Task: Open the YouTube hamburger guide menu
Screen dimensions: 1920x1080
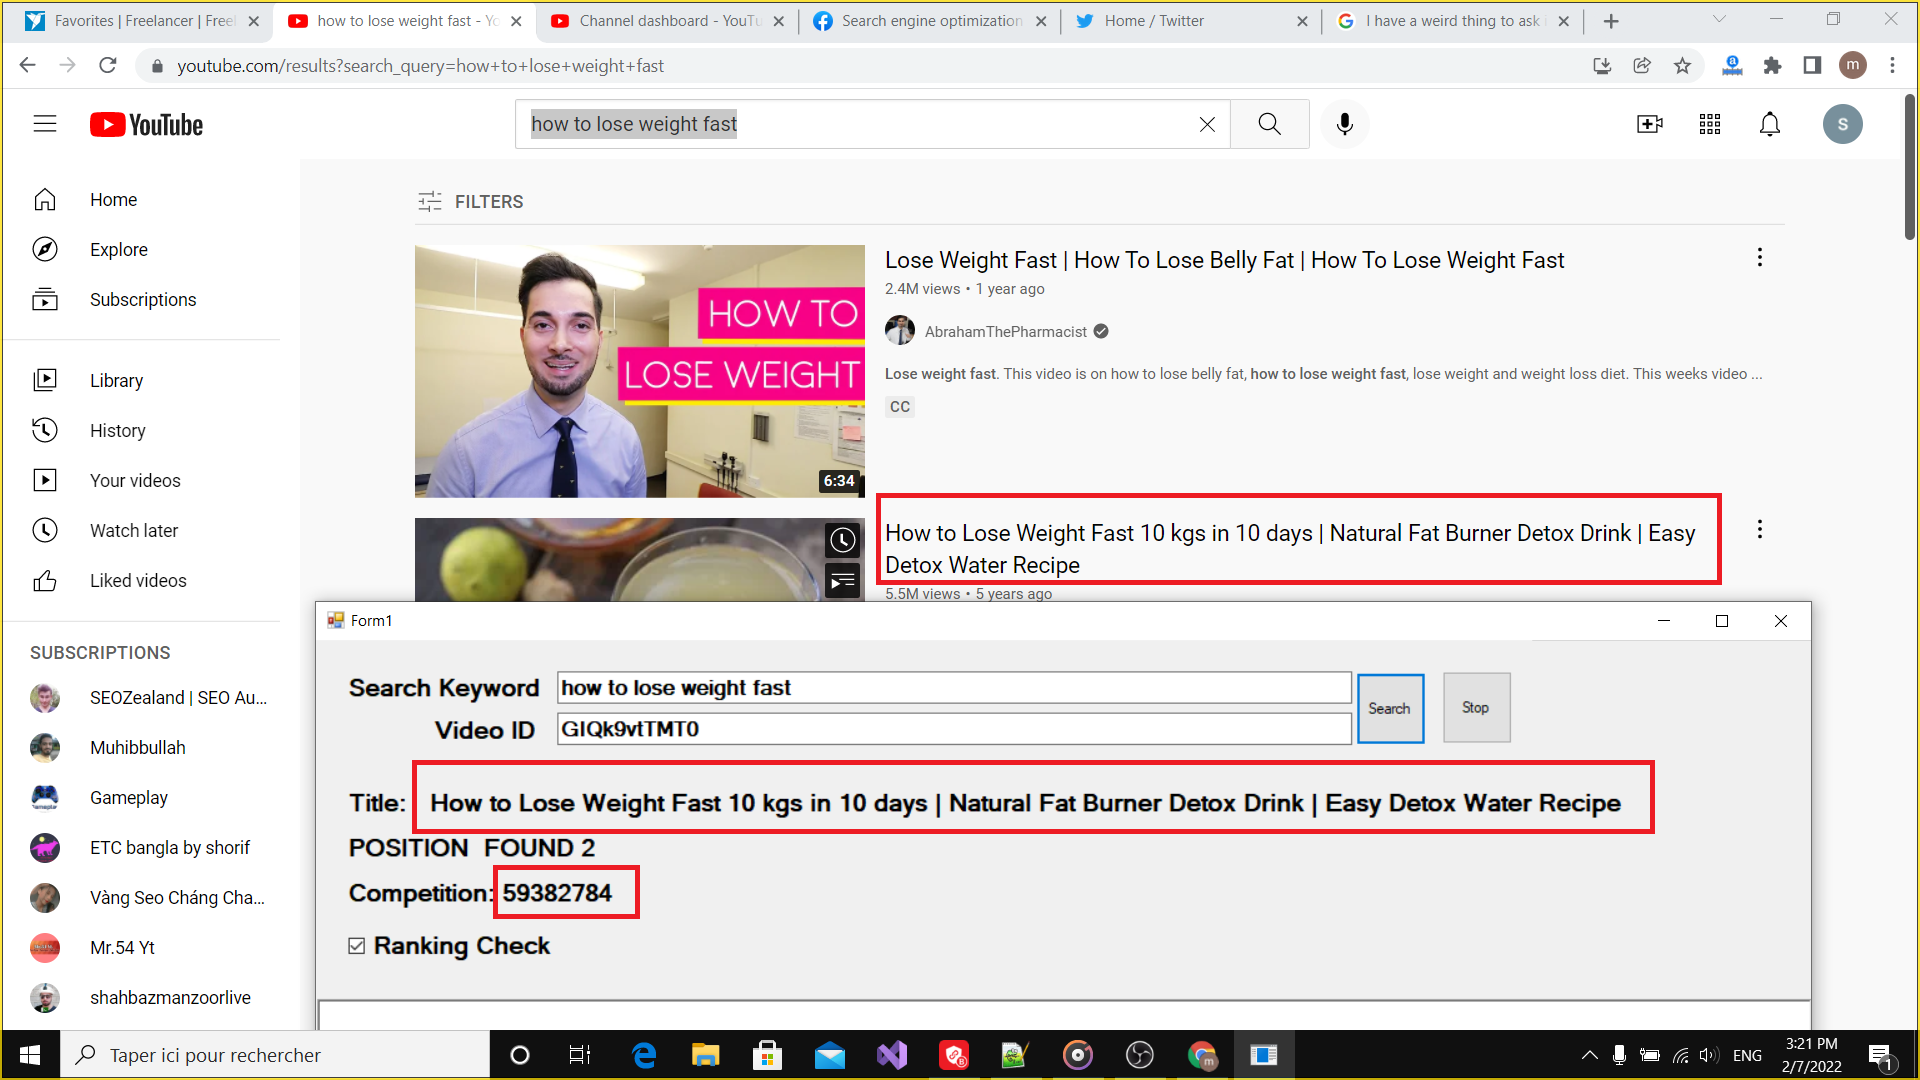Action: (x=45, y=124)
